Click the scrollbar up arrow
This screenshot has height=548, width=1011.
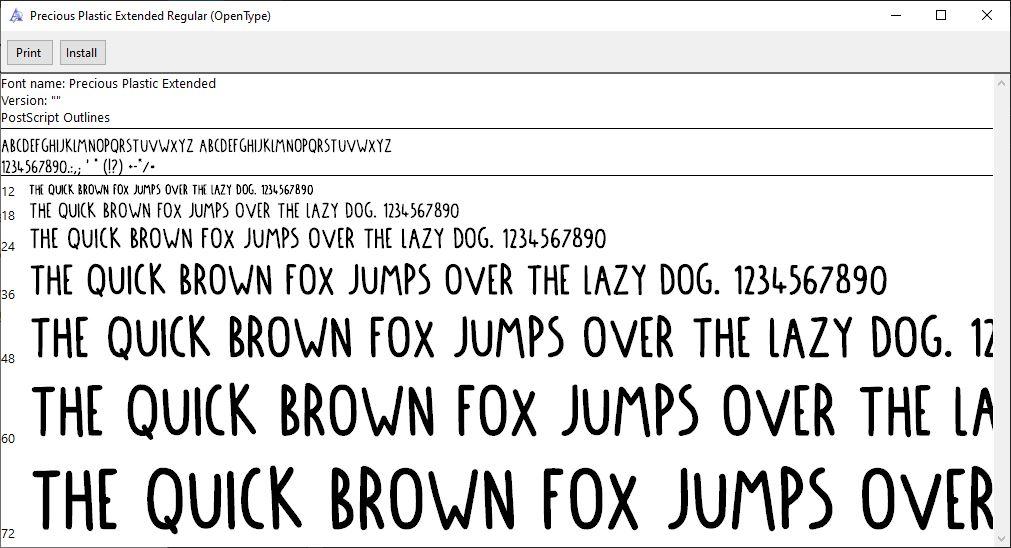click(x=1001, y=83)
